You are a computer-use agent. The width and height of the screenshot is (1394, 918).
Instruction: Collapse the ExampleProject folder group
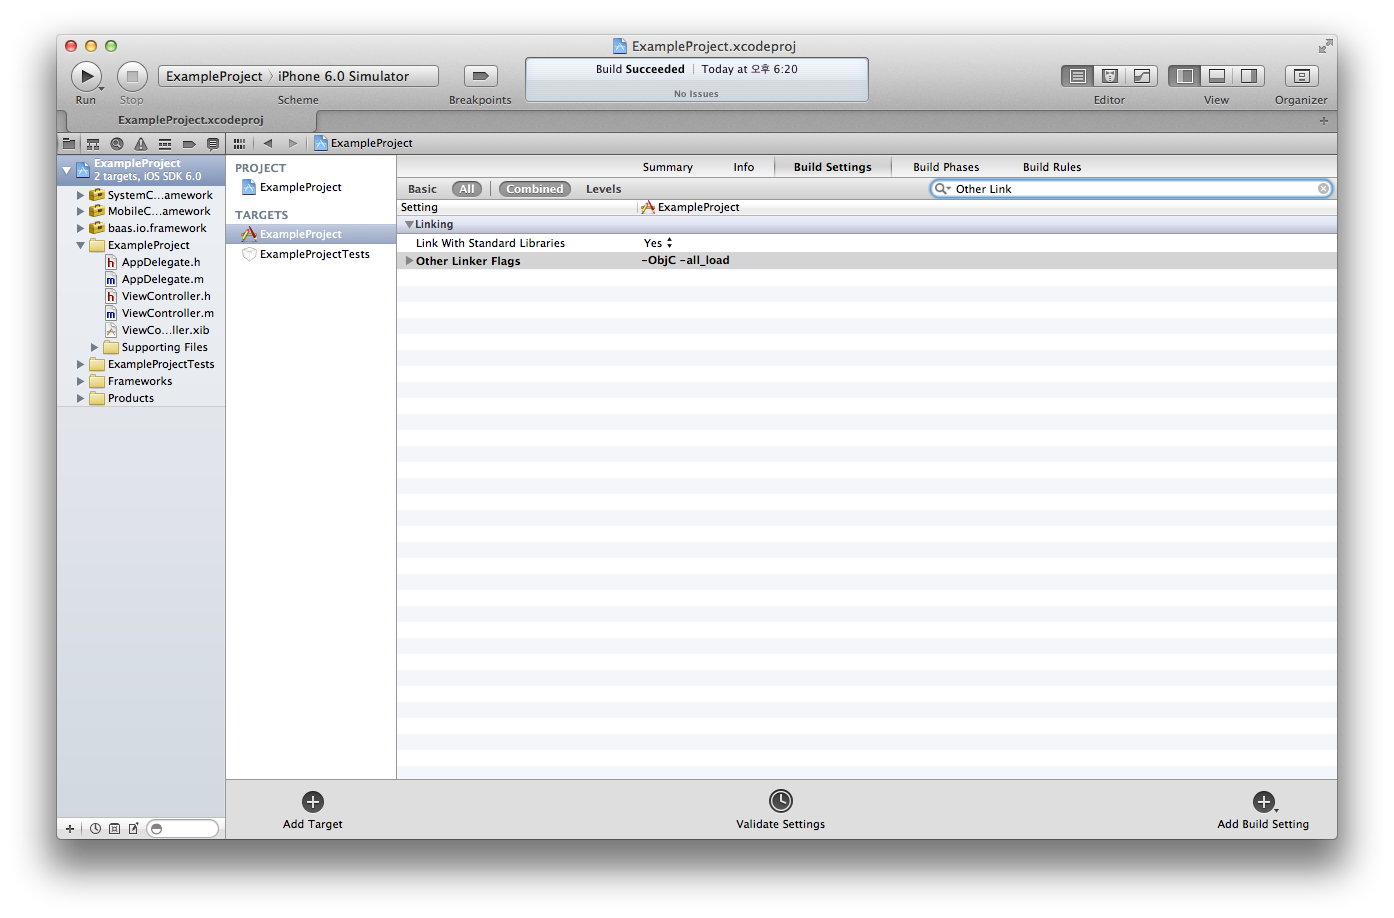(81, 246)
